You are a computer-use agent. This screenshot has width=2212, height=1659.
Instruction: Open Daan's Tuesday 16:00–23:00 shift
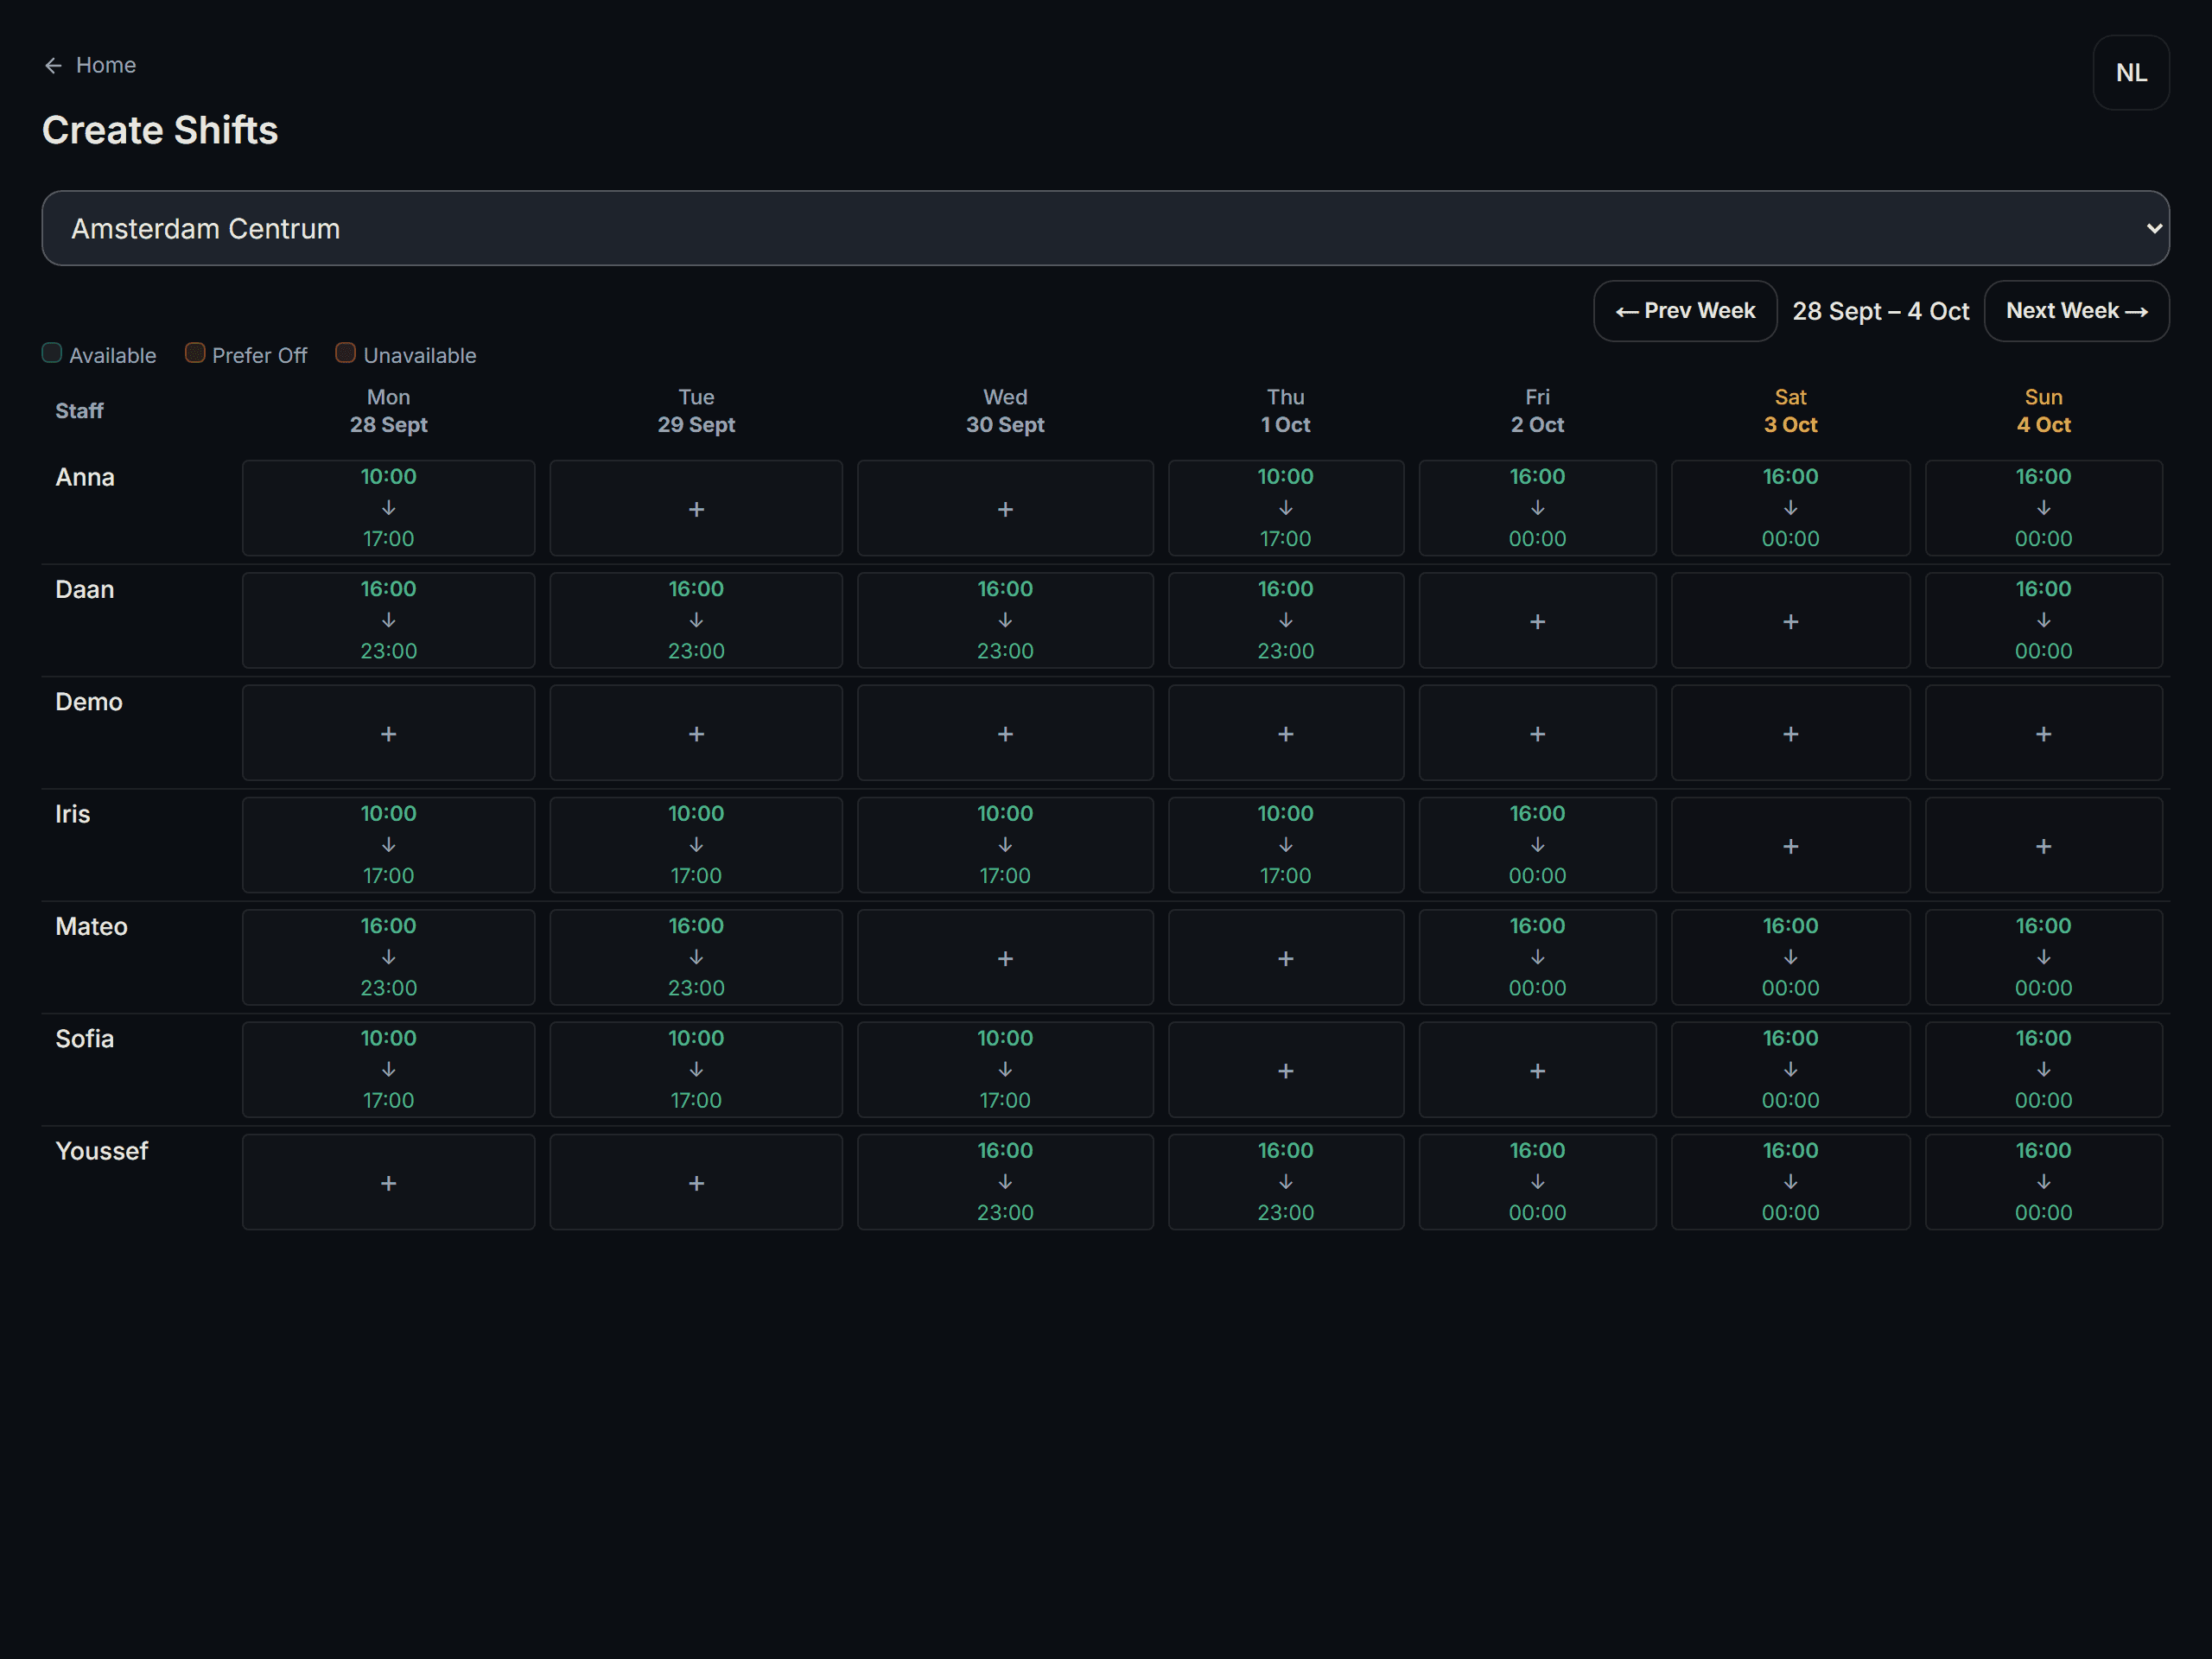[696, 621]
